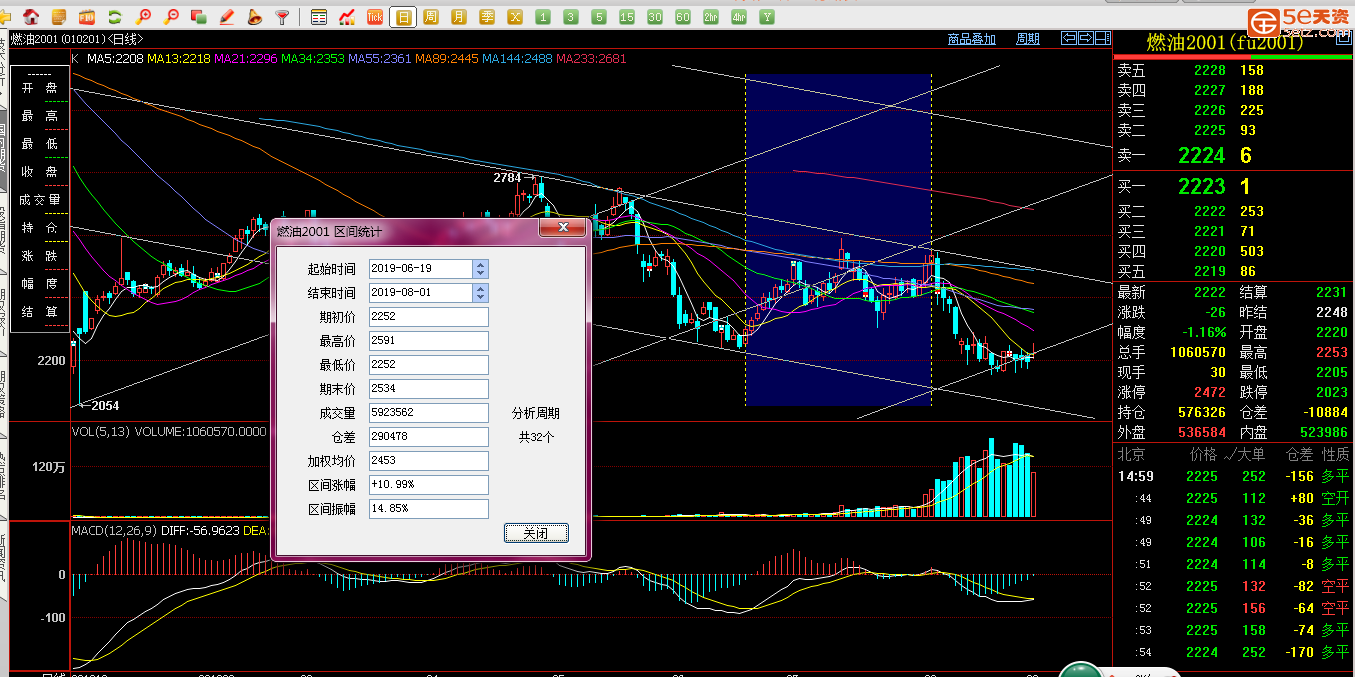
Task: Click the trend chart icon
Action: tap(347, 17)
